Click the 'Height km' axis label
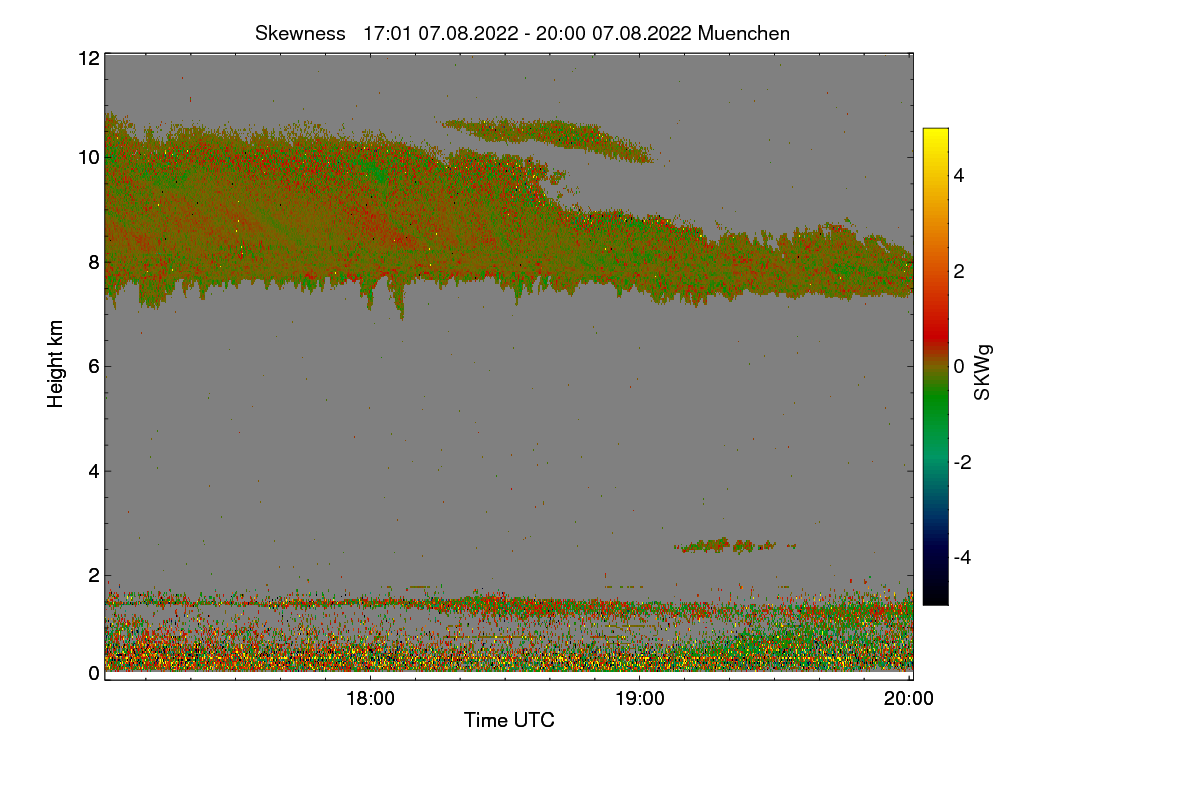This screenshot has width=1200, height=800. (x=56, y=363)
